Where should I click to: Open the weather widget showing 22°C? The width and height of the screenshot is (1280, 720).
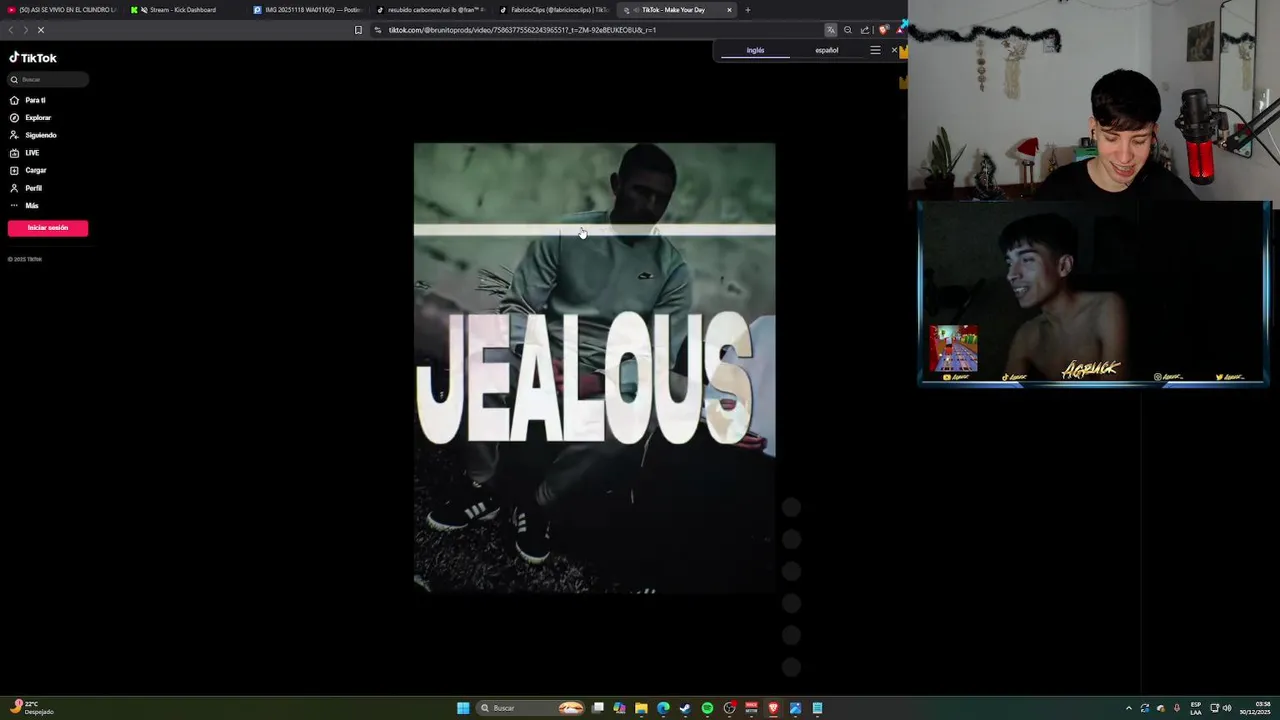(31, 708)
